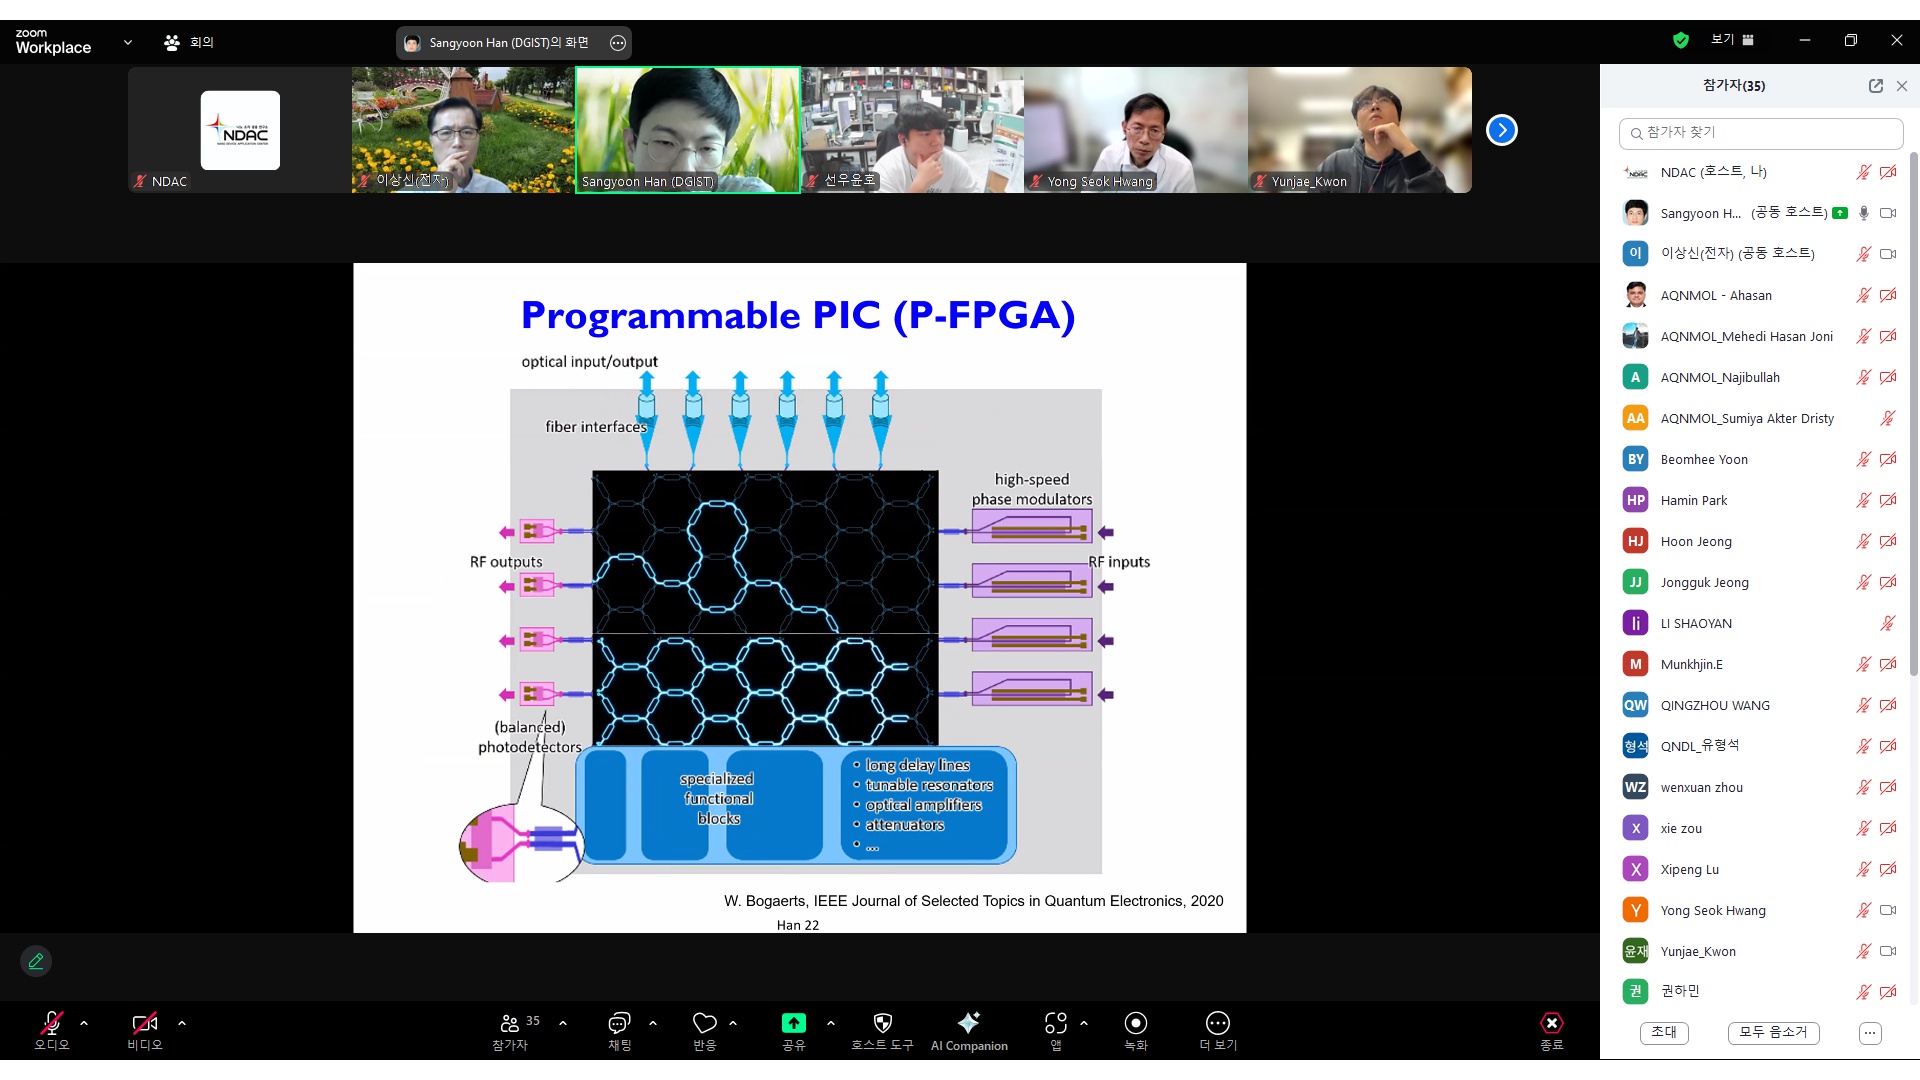Click the annotation pencil icon
This screenshot has width=1920, height=1080.
pyautogui.click(x=36, y=961)
